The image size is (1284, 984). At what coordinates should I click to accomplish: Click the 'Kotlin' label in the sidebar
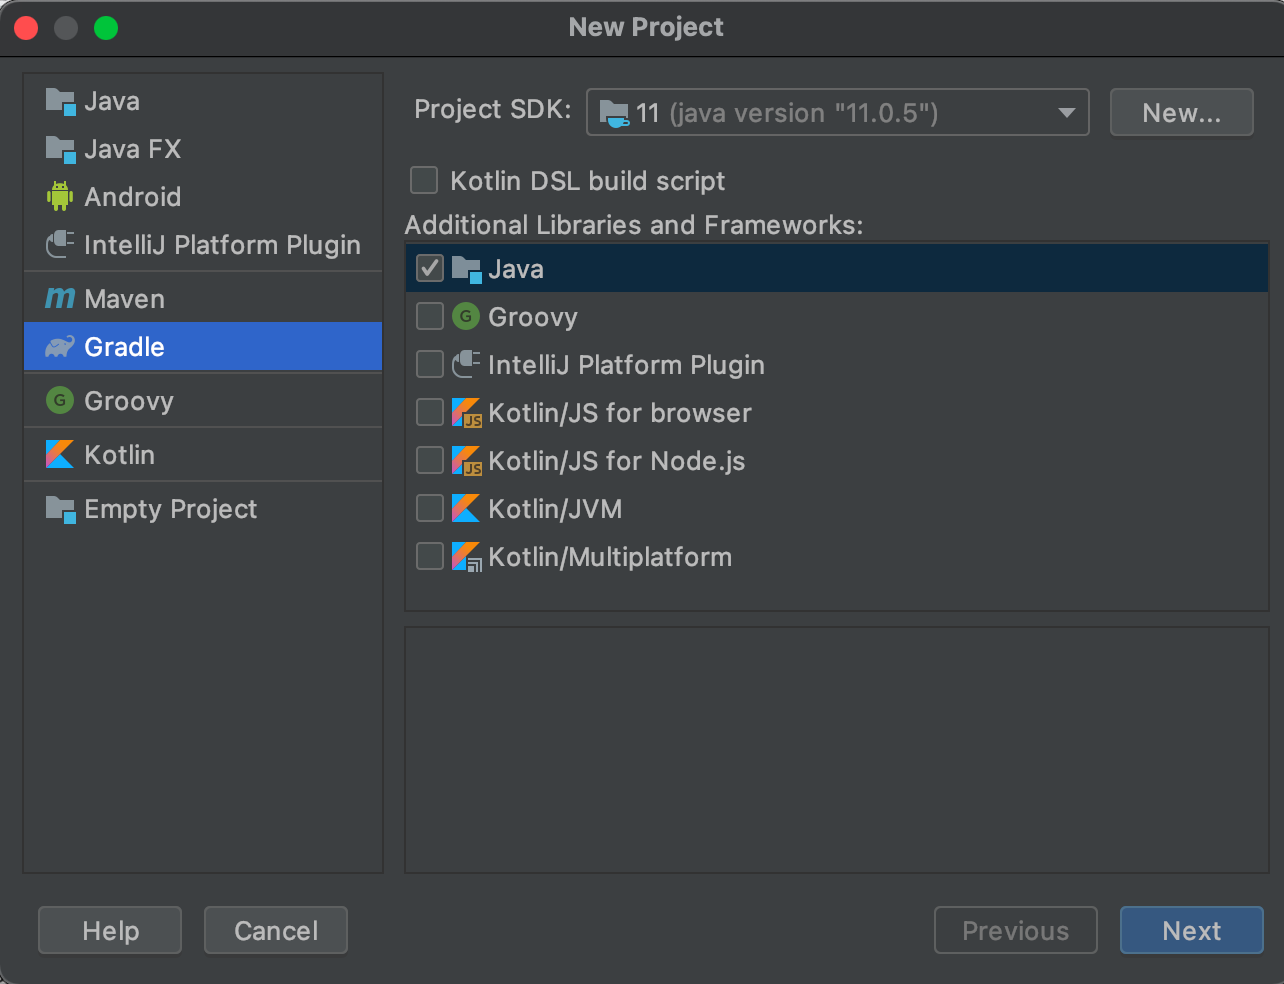(120, 455)
